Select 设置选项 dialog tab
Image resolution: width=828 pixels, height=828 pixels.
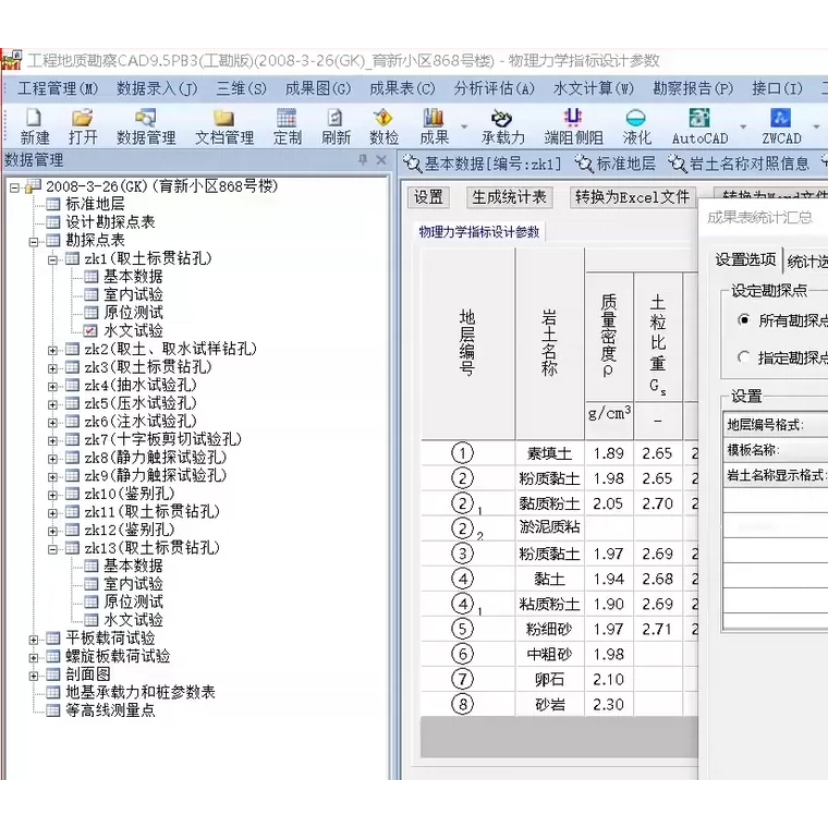click(x=745, y=260)
